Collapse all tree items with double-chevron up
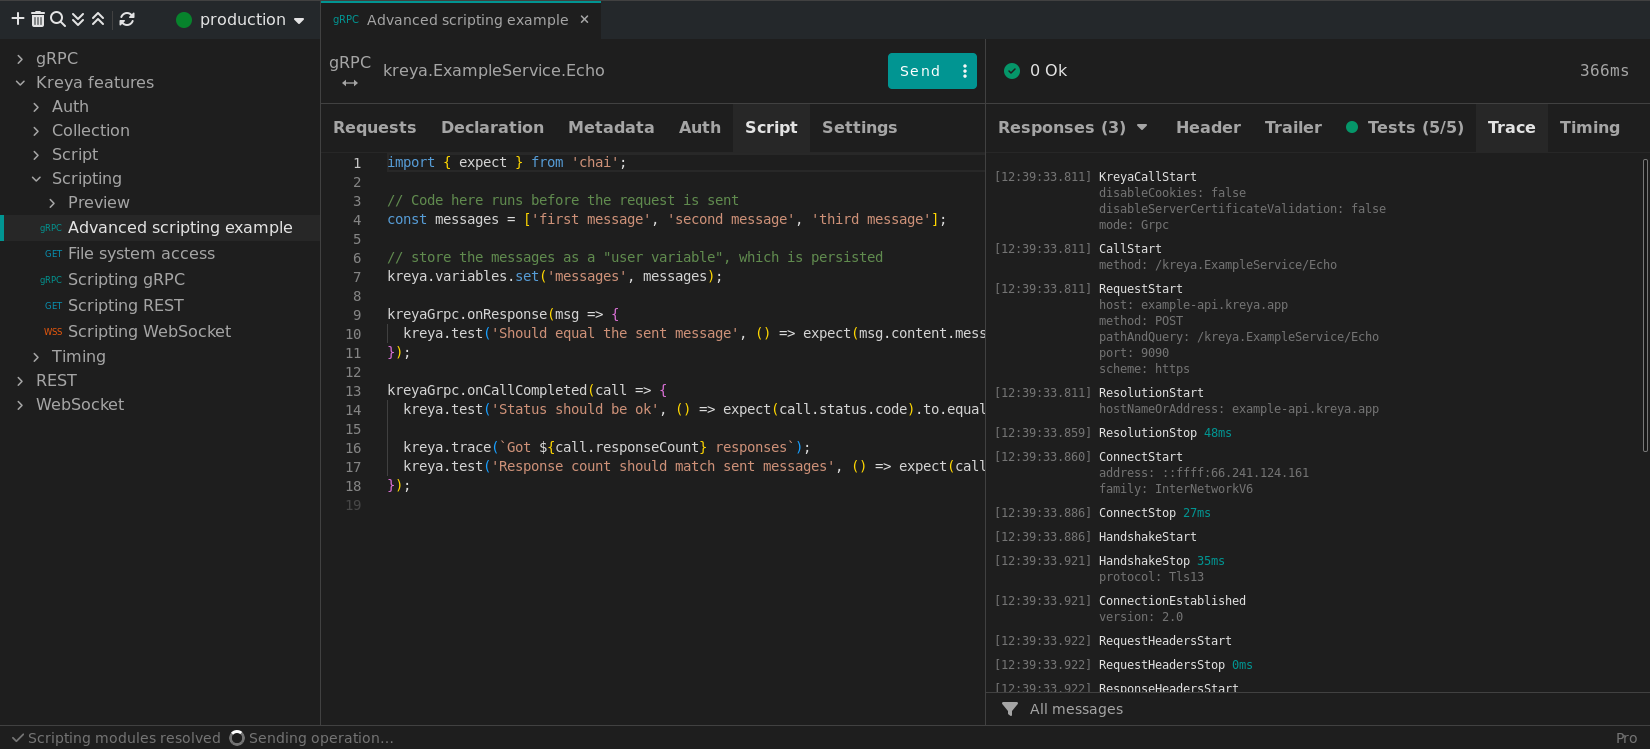1650x749 pixels. click(98, 19)
